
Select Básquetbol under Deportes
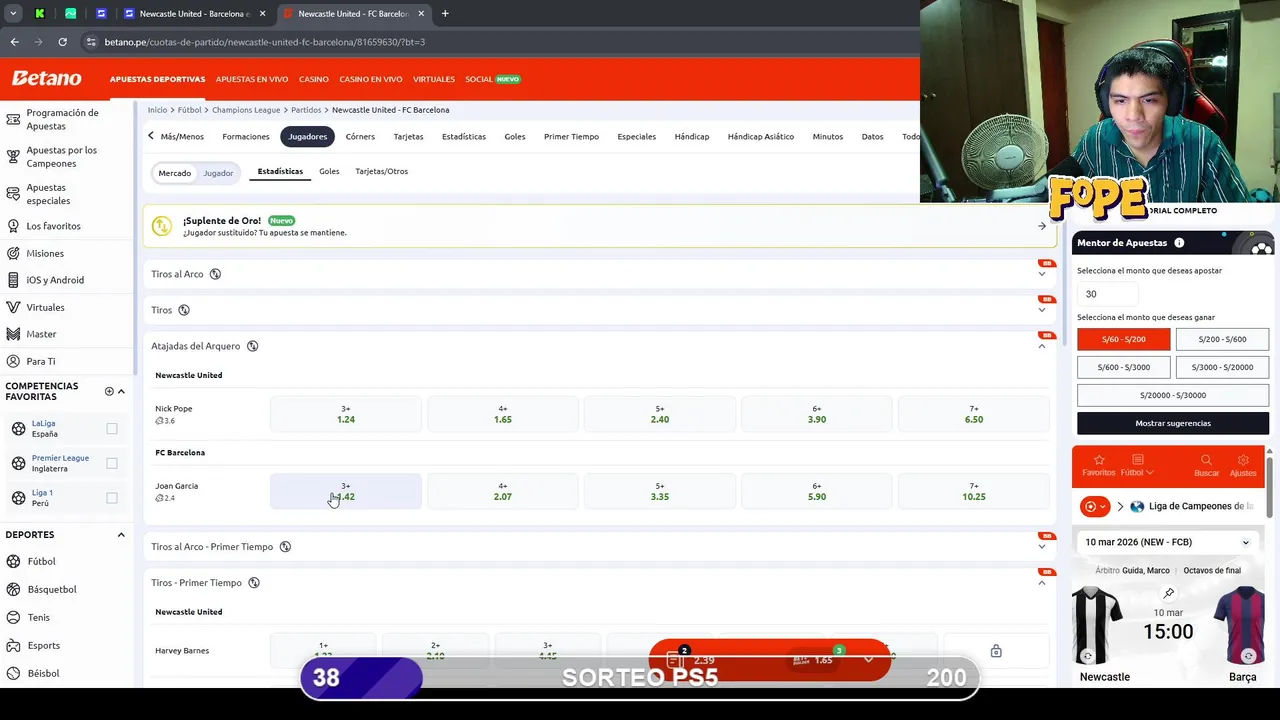[x=51, y=589]
